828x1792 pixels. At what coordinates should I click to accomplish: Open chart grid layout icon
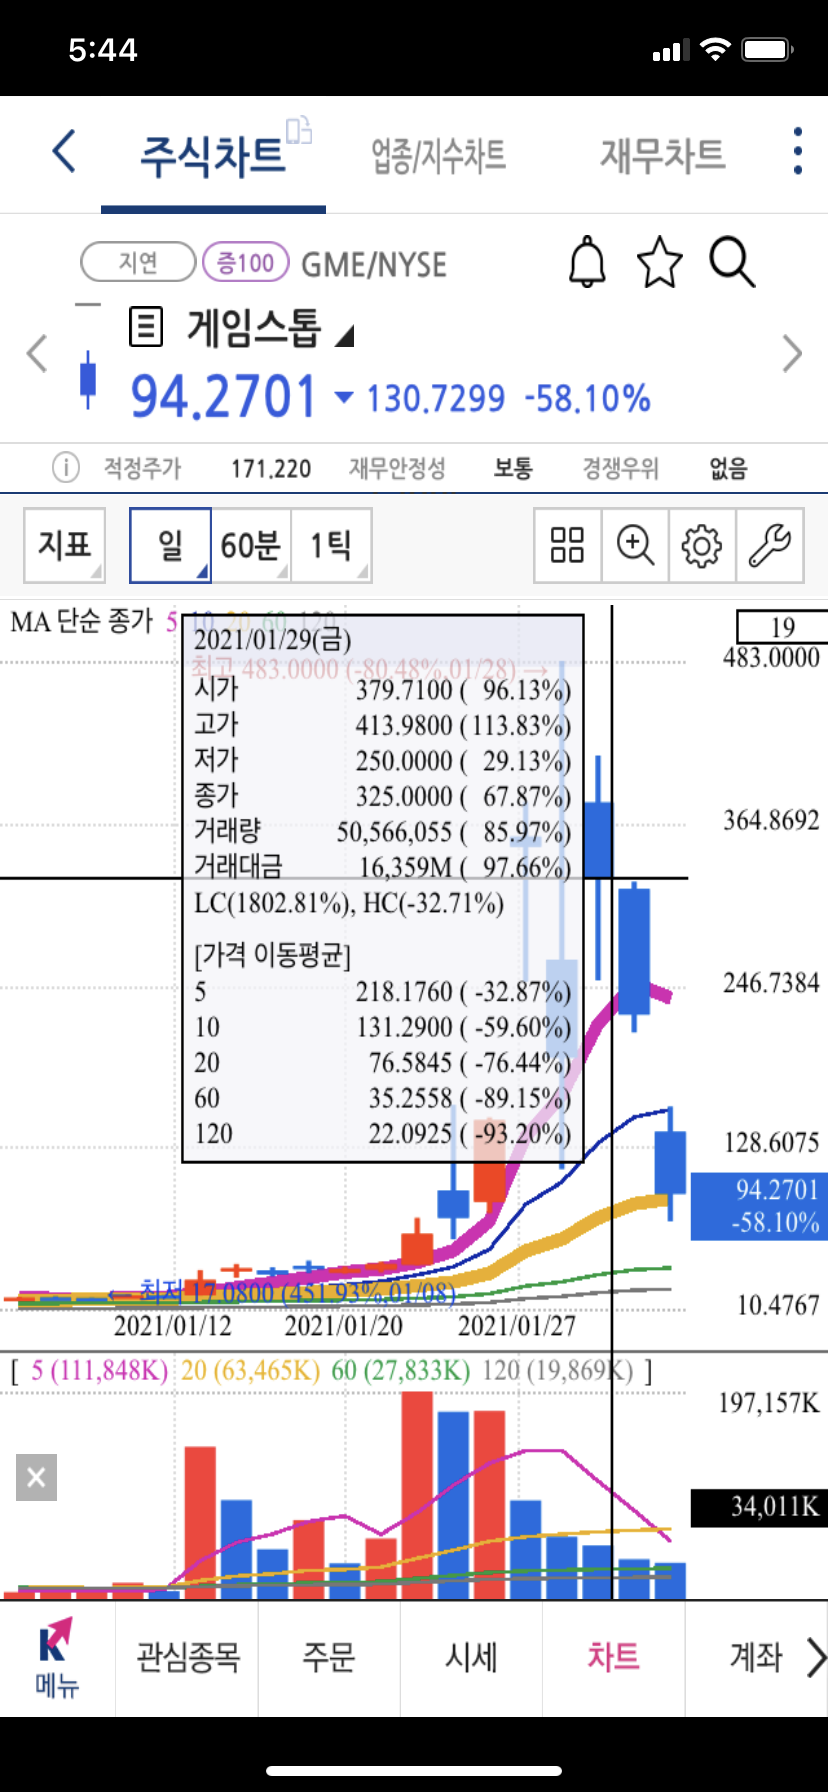pyautogui.click(x=567, y=545)
